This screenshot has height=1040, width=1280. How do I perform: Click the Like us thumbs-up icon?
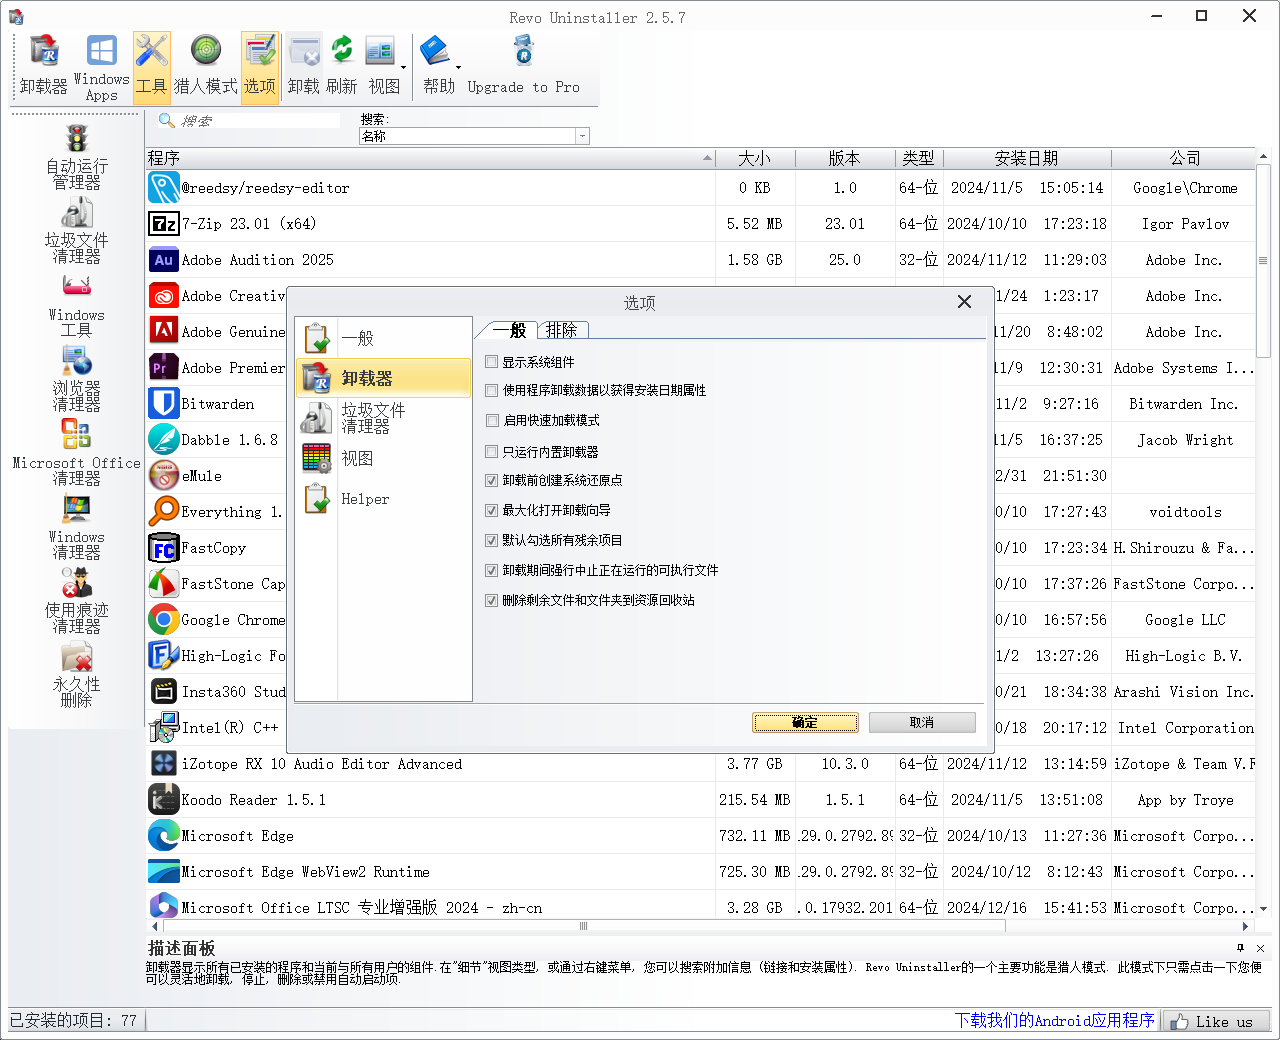(x=1180, y=1021)
